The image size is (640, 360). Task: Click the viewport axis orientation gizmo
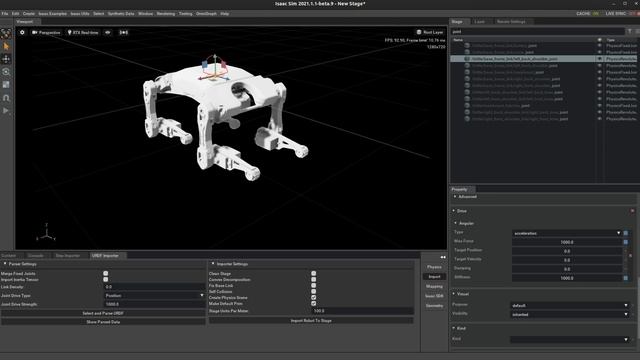click(x=46, y=233)
